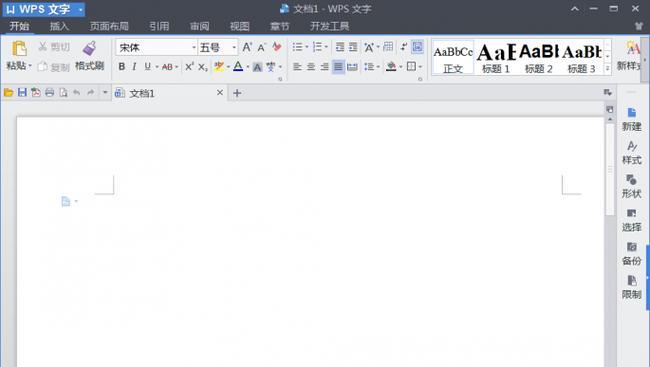The image size is (650, 367).
Task: Switch to the 开发工具 (Developer) tab
Action: [x=330, y=26]
